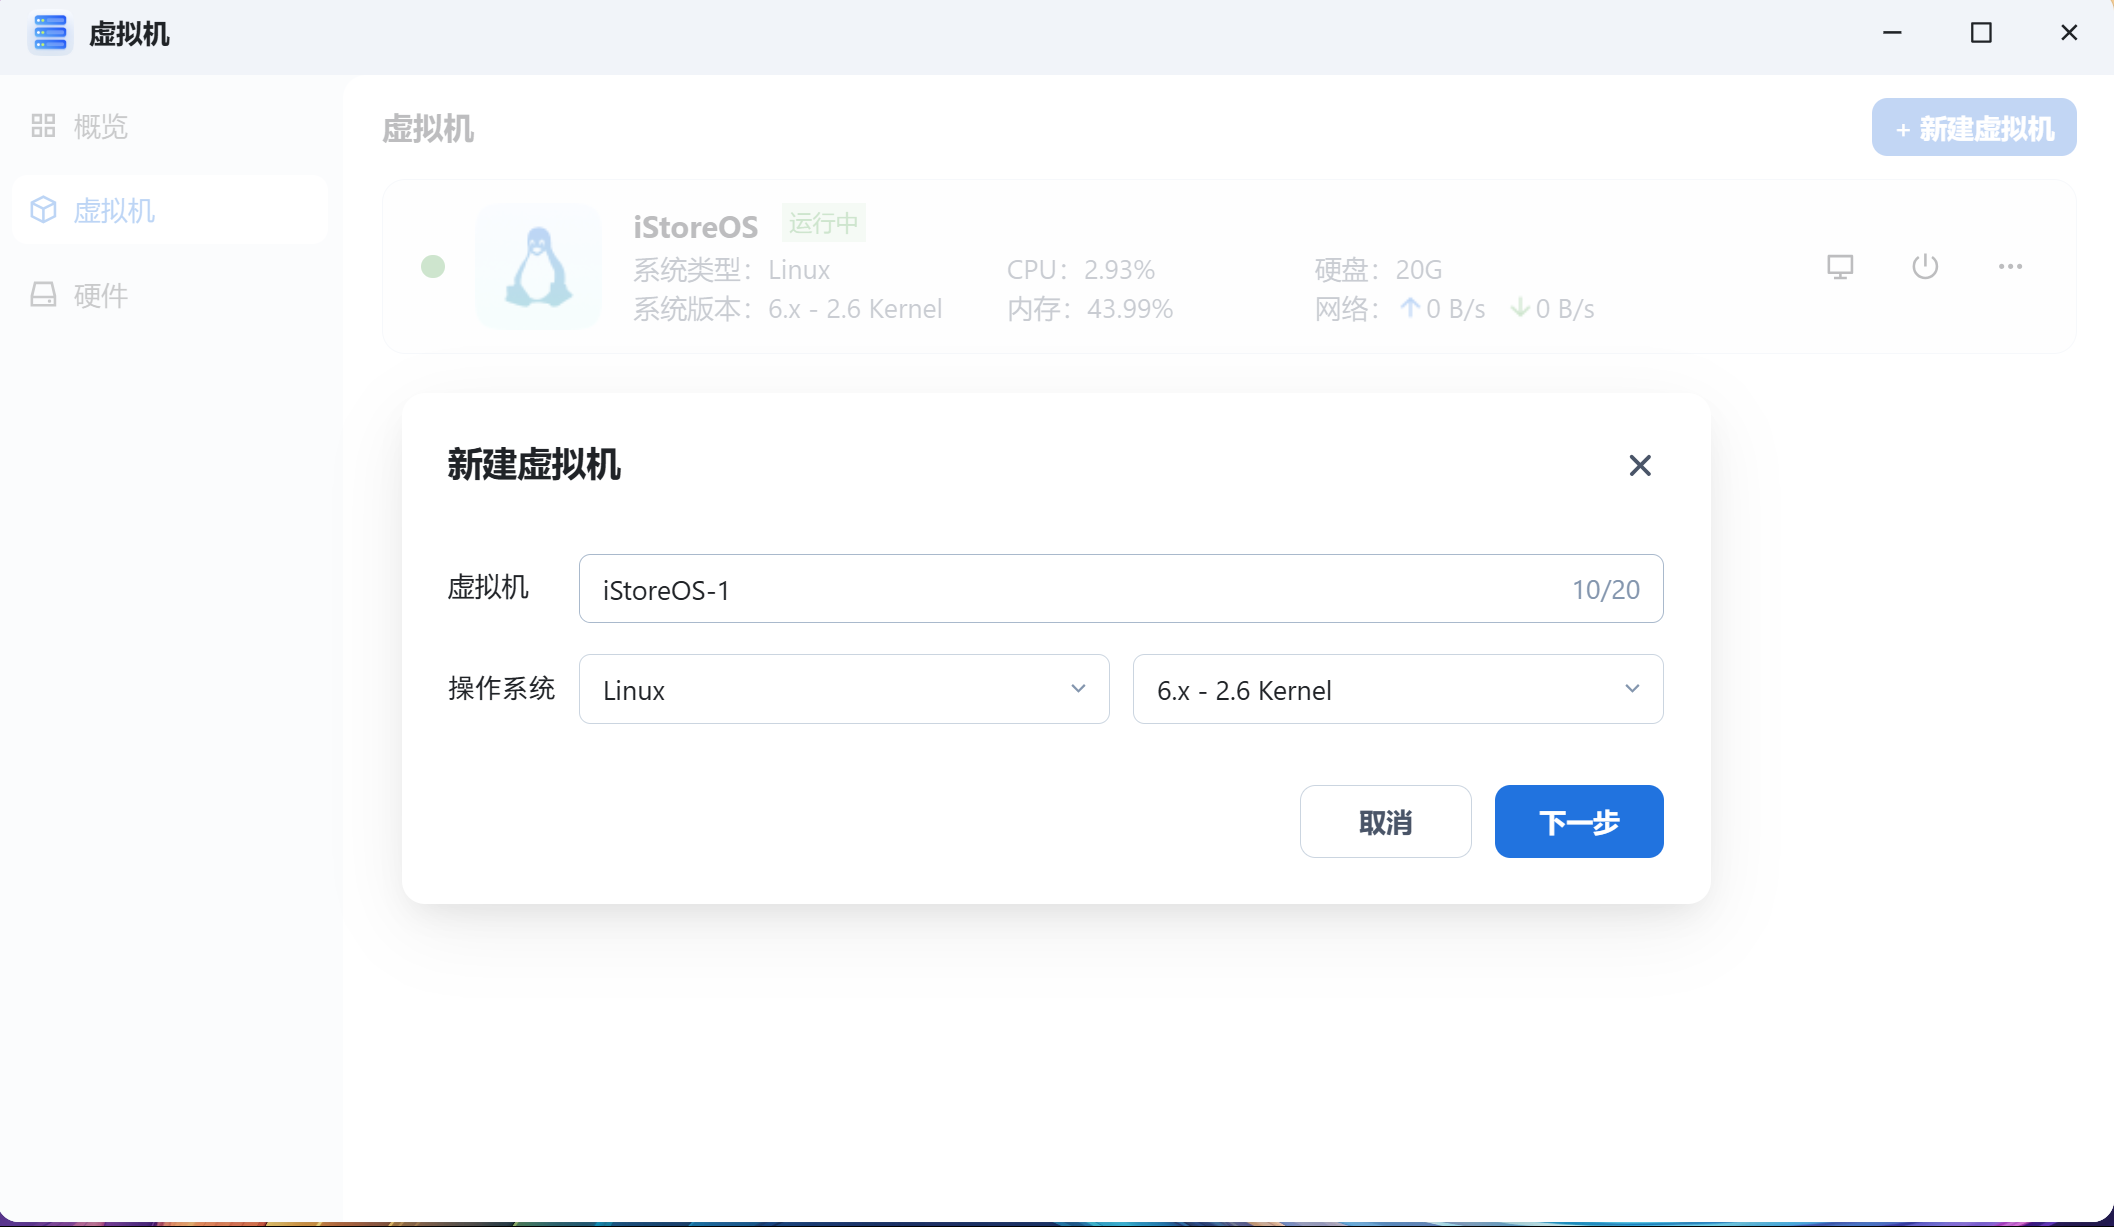Open the iStoreOS console monitor icon
The width and height of the screenshot is (2114, 1227).
(x=1840, y=267)
